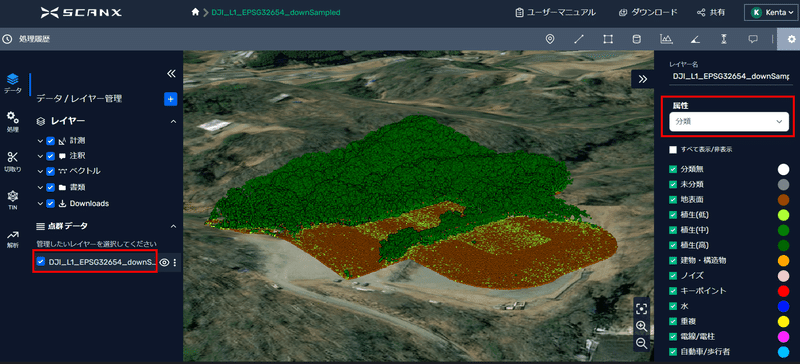Select the area polygon measurement tool

click(608, 39)
